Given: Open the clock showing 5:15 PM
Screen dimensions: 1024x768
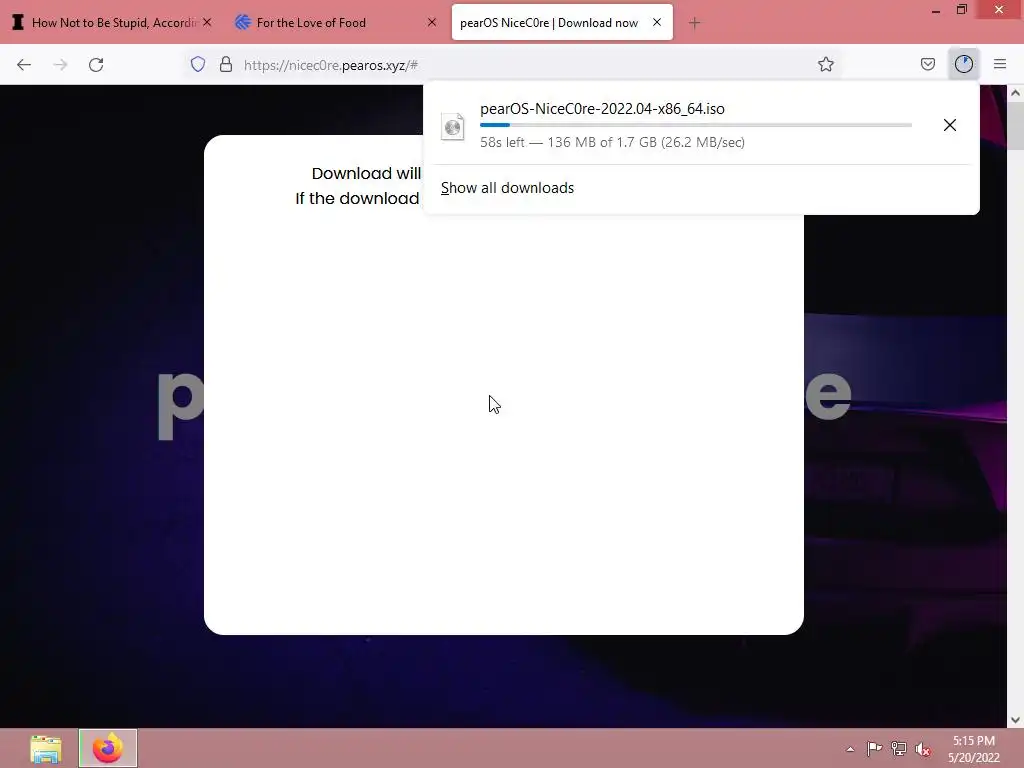Looking at the screenshot, I should click(974, 749).
